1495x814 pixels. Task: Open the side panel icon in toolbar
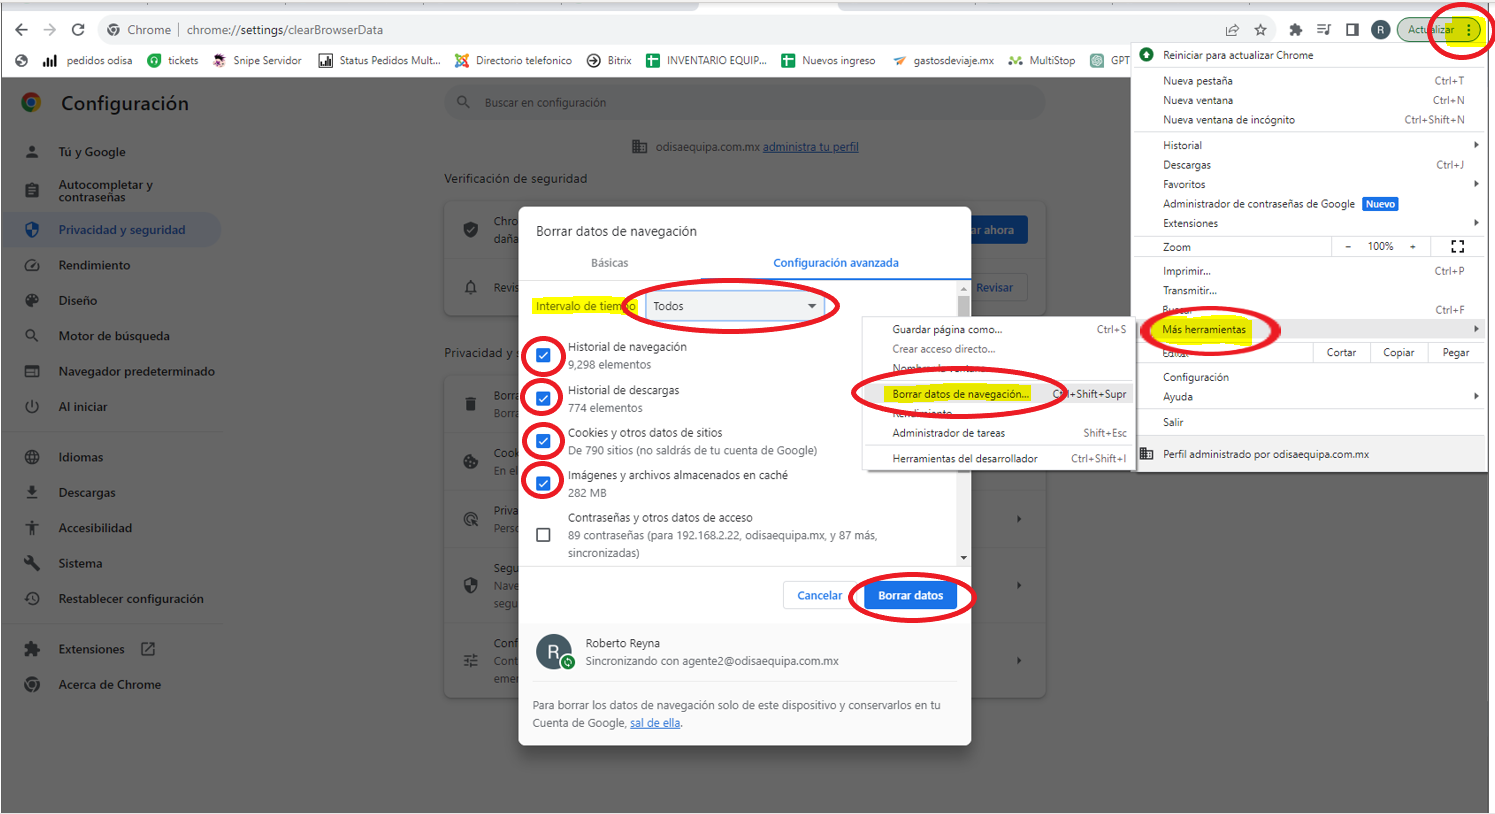(x=1352, y=30)
